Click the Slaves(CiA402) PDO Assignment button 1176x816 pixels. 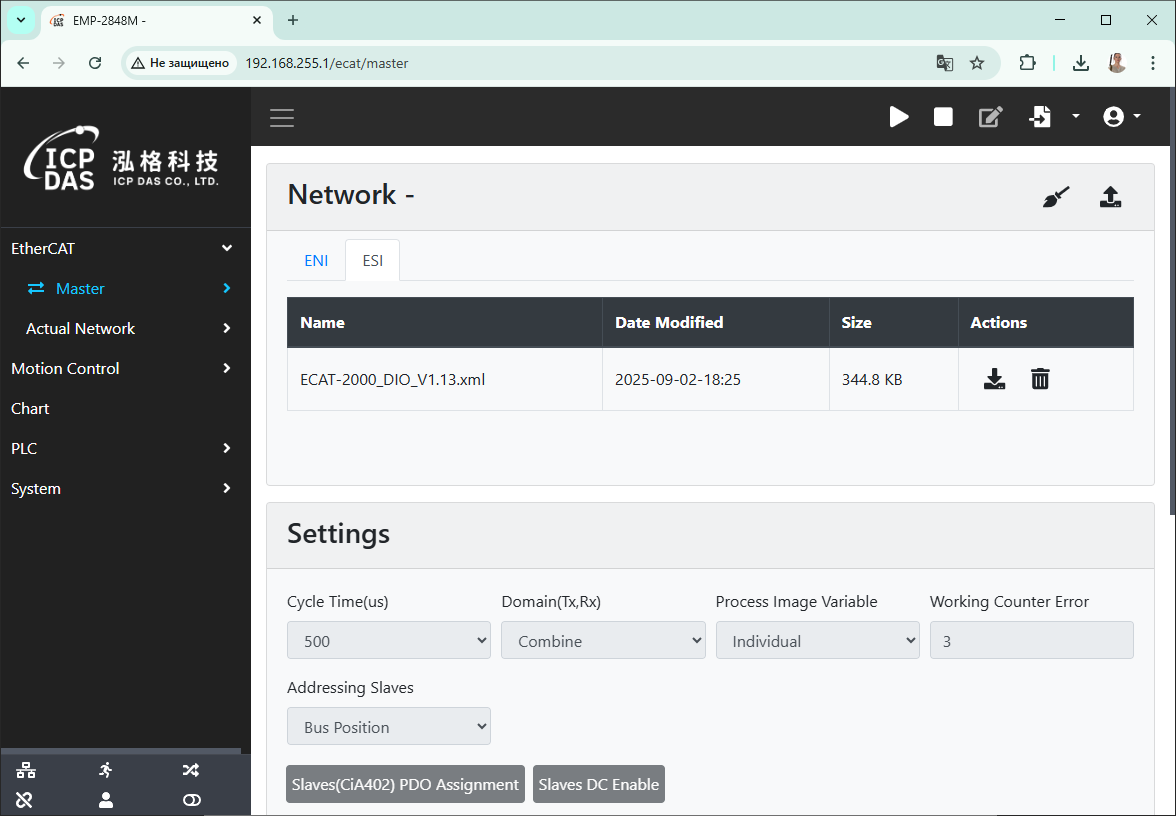pos(405,784)
